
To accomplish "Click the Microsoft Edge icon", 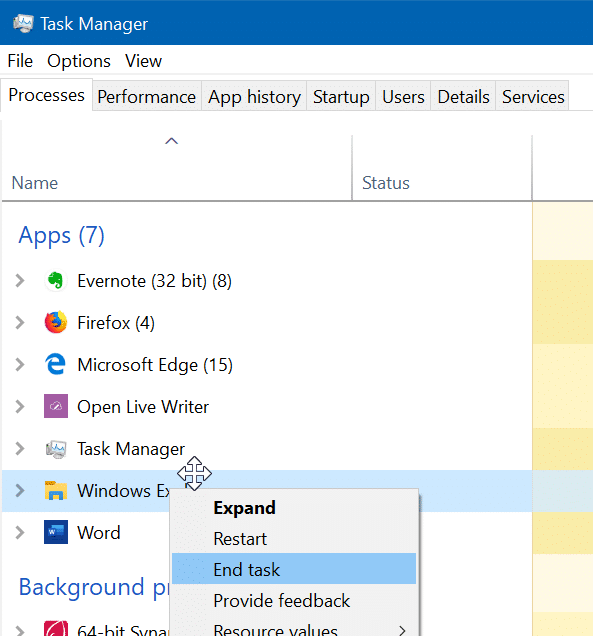I will 56,364.
